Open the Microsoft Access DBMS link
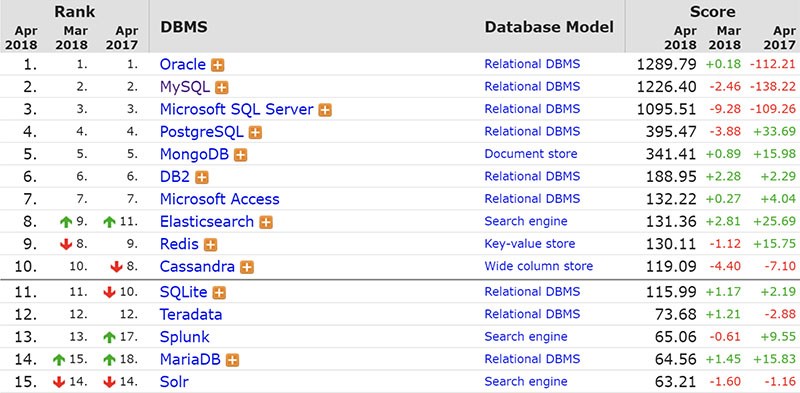Viewport: 800px width, 393px height. [x=219, y=199]
